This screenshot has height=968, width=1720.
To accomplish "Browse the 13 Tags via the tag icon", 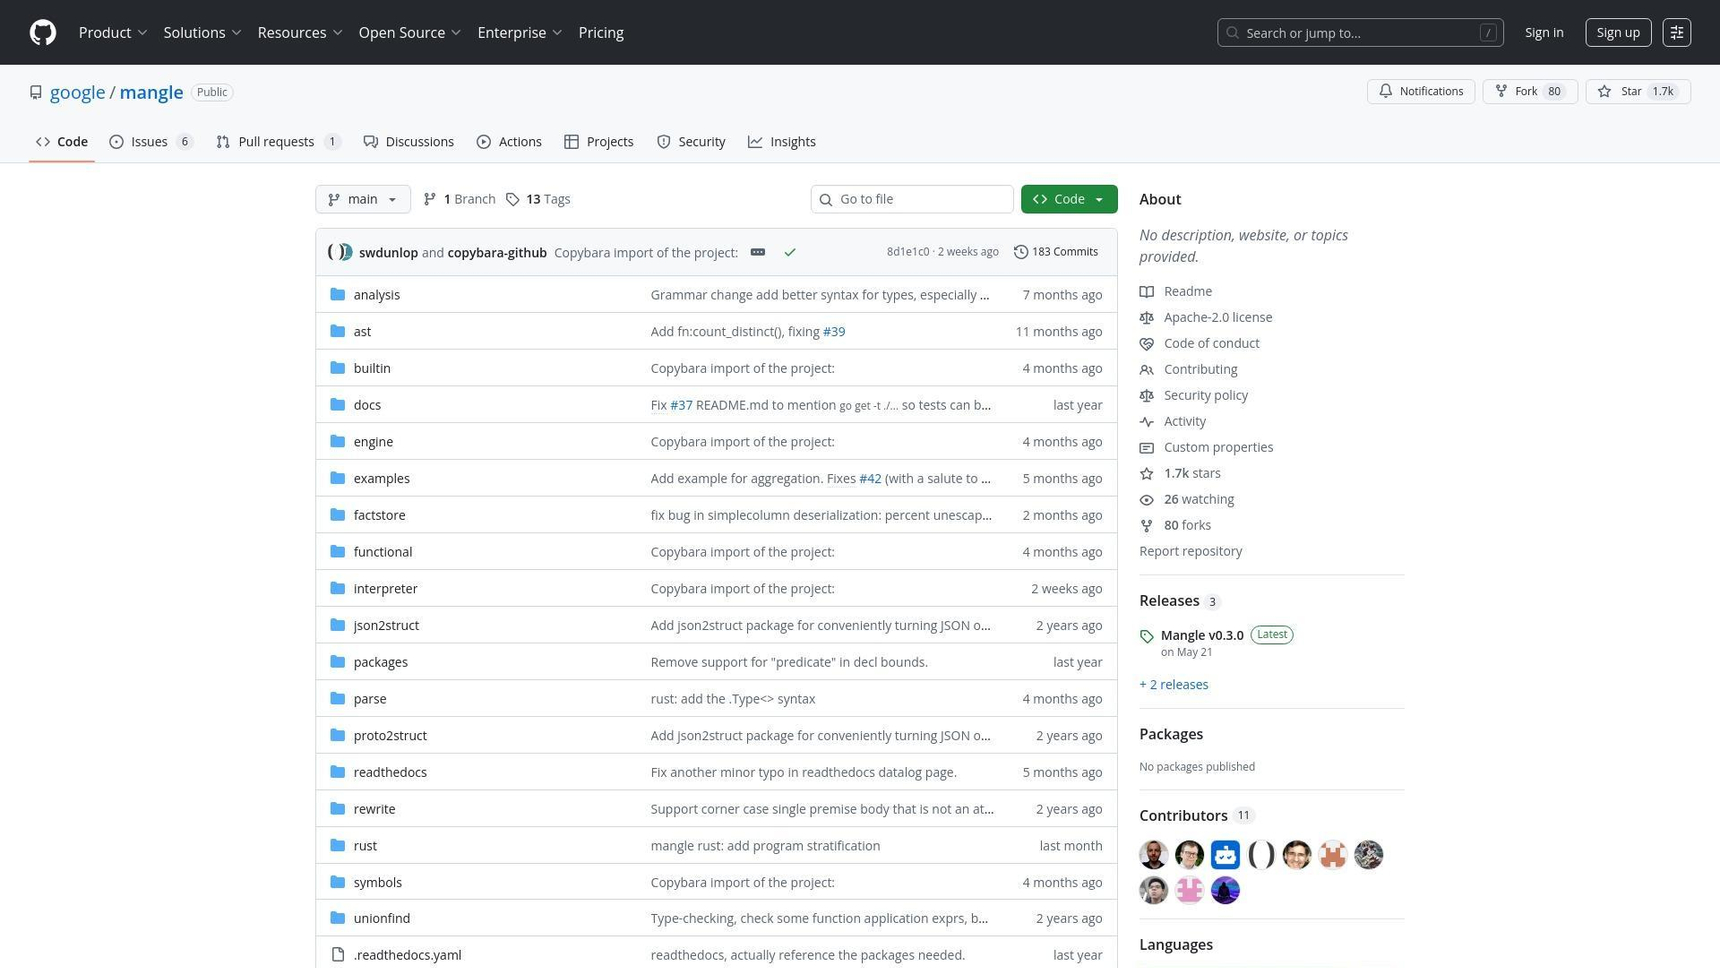I will coord(513,199).
